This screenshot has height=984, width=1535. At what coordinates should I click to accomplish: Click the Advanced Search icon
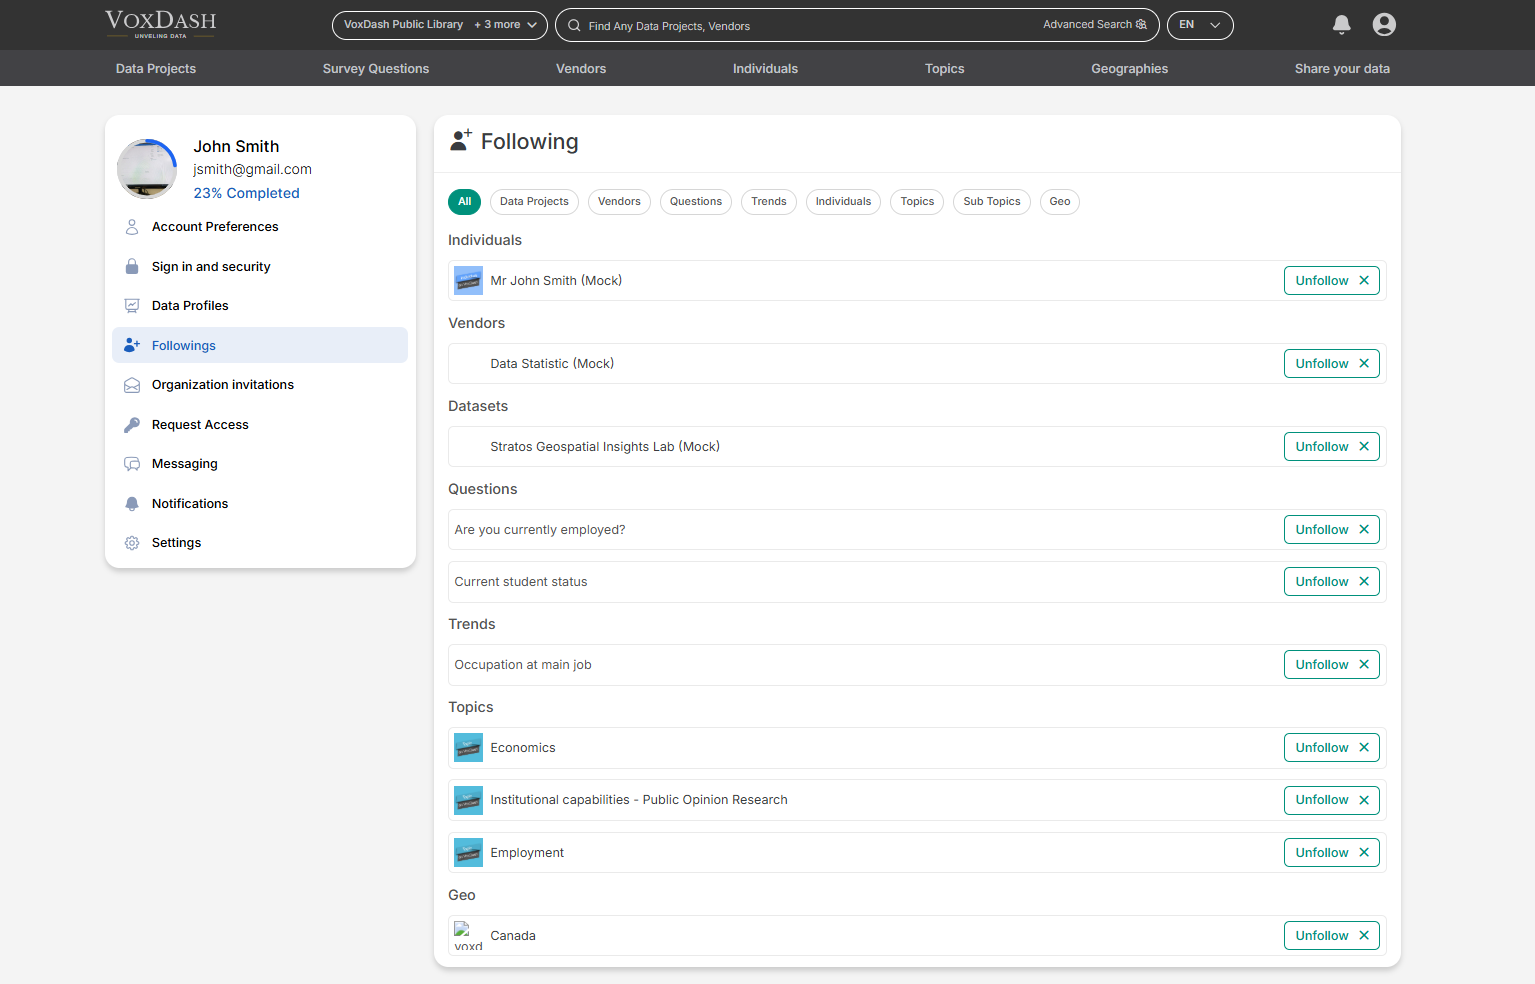coord(1141,25)
